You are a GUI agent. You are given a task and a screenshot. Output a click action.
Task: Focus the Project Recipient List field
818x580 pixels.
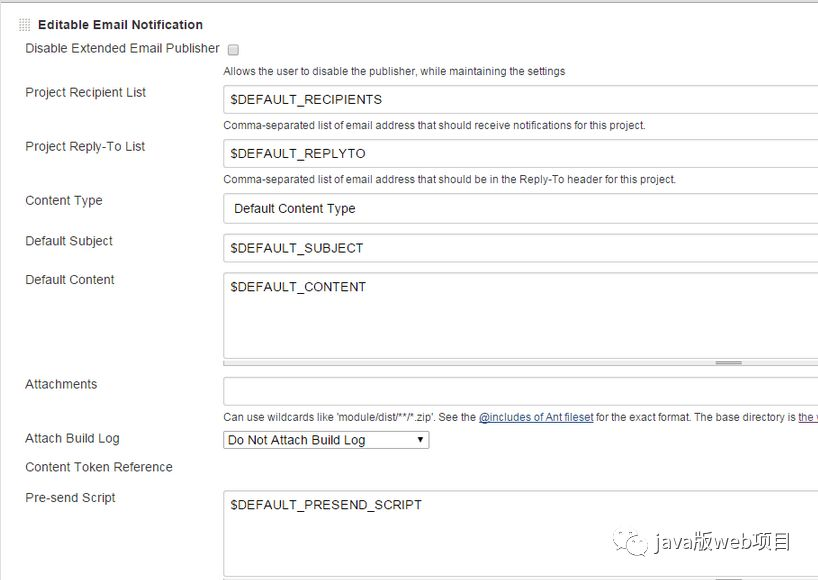(x=520, y=100)
